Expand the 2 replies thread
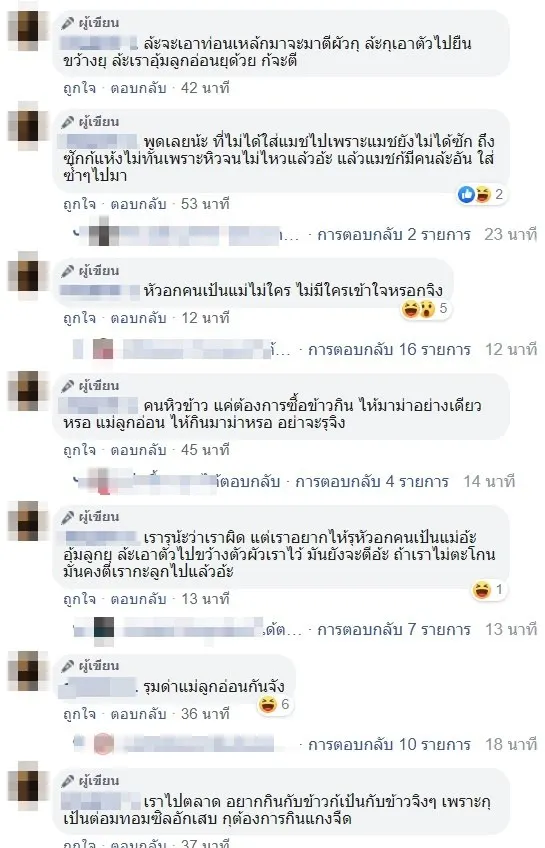The height and width of the screenshot is (848, 545). [x=394, y=234]
